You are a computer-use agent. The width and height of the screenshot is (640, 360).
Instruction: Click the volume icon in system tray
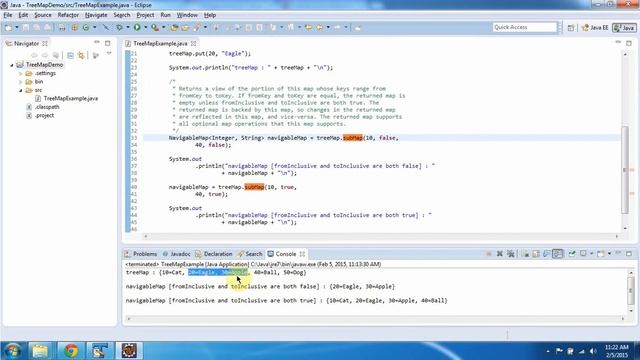tap(593, 351)
